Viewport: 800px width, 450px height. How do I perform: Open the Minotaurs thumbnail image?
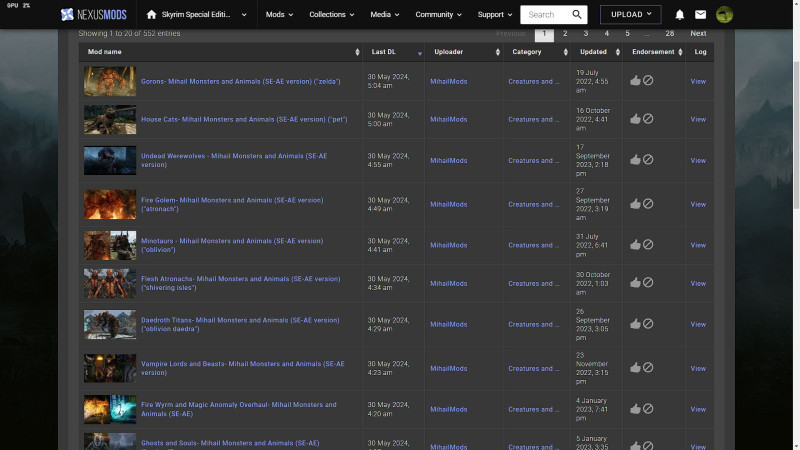pyautogui.click(x=110, y=245)
